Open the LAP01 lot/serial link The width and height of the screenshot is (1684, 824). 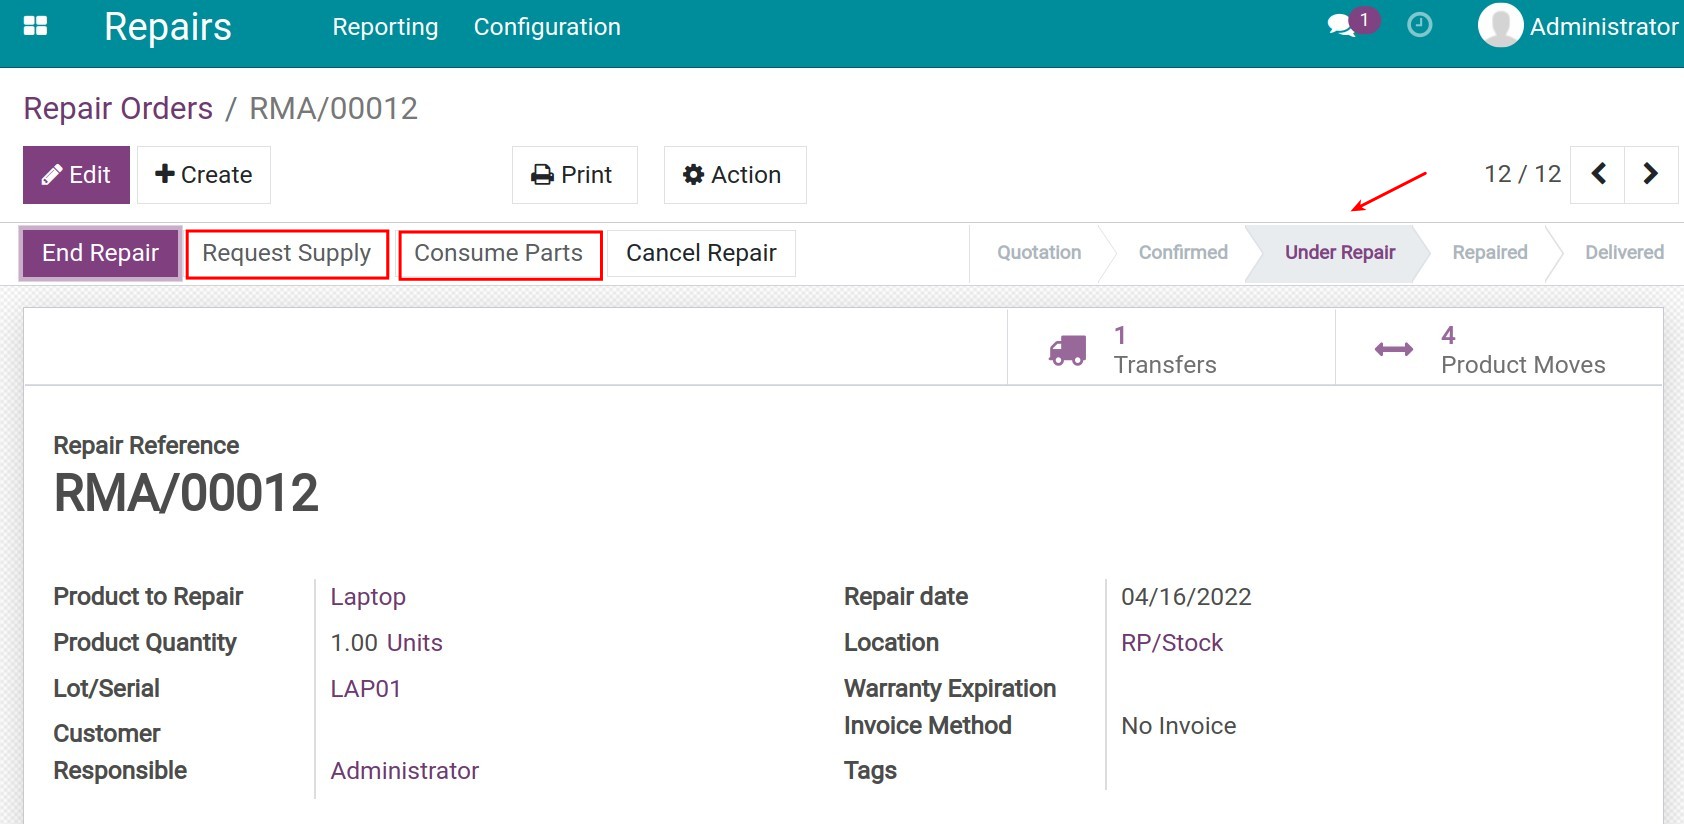tap(365, 689)
